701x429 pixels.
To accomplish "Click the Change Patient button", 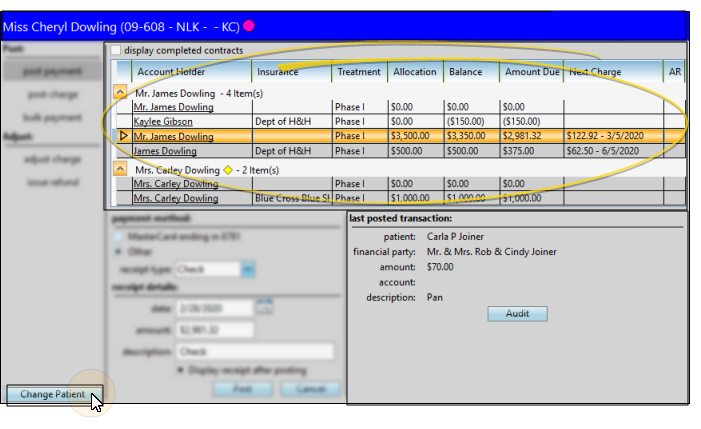I will [x=52, y=394].
